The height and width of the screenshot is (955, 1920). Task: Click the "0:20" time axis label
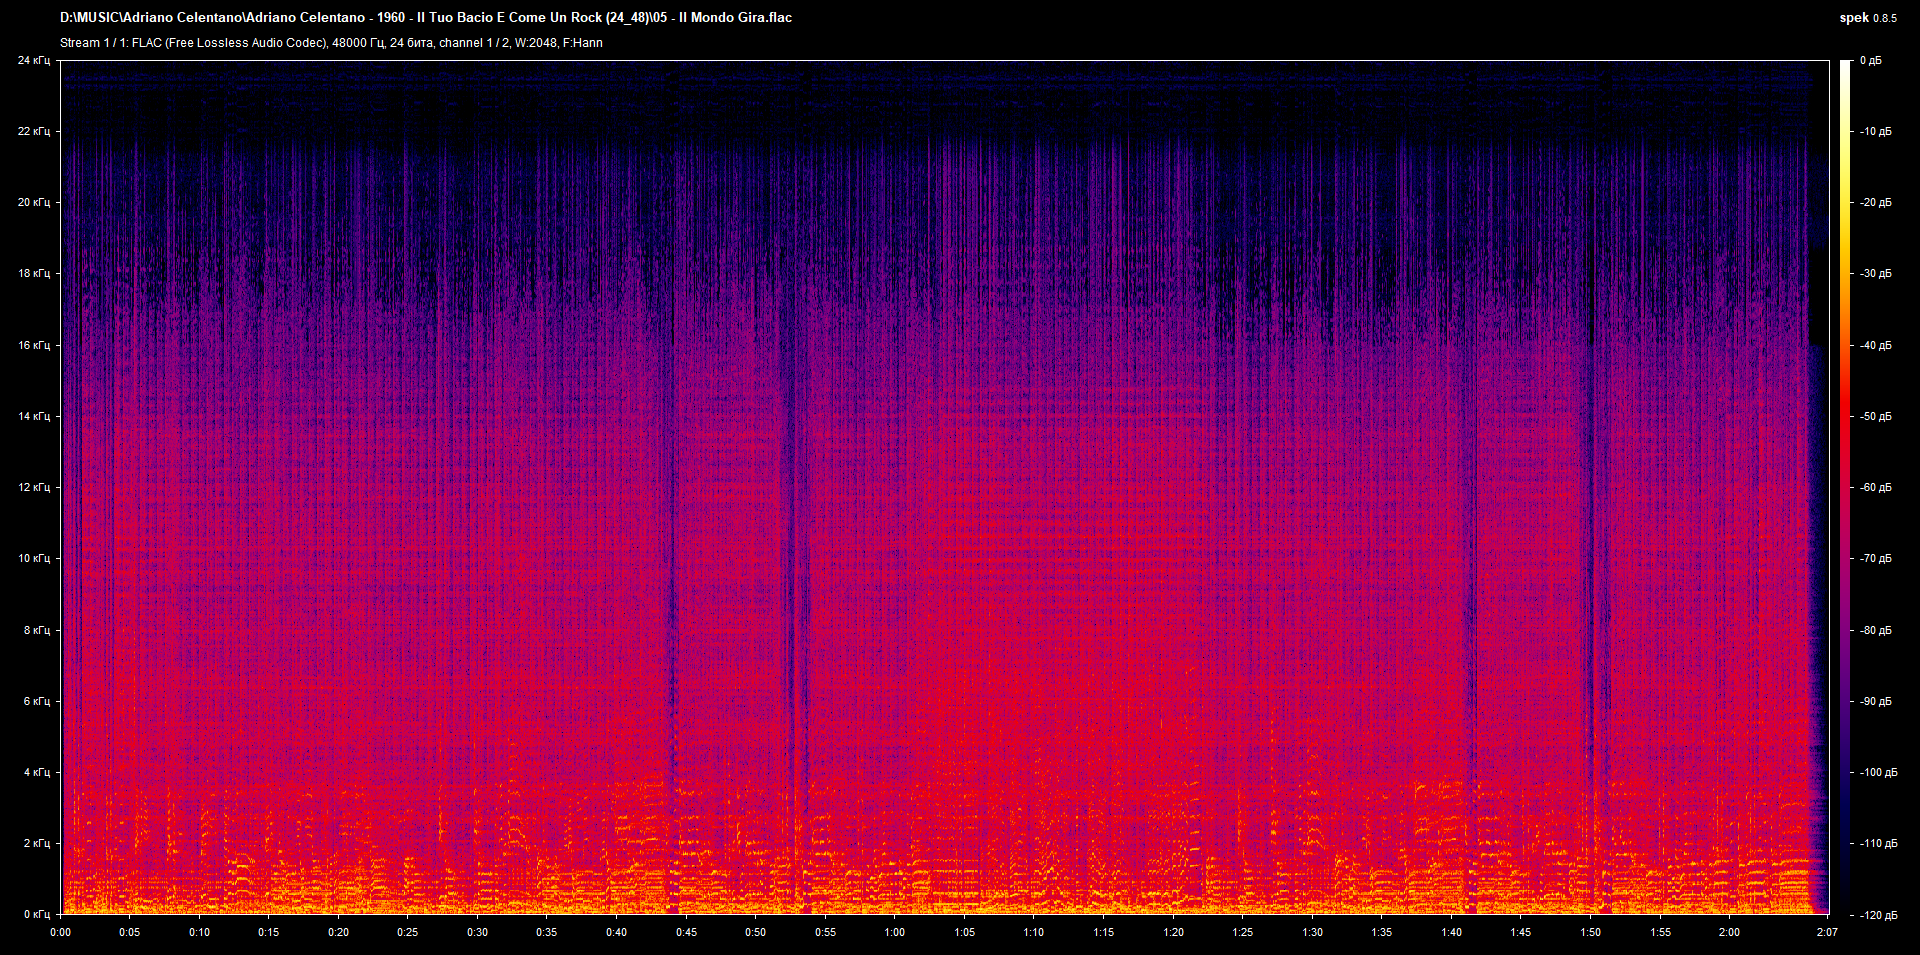[x=339, y=933]
